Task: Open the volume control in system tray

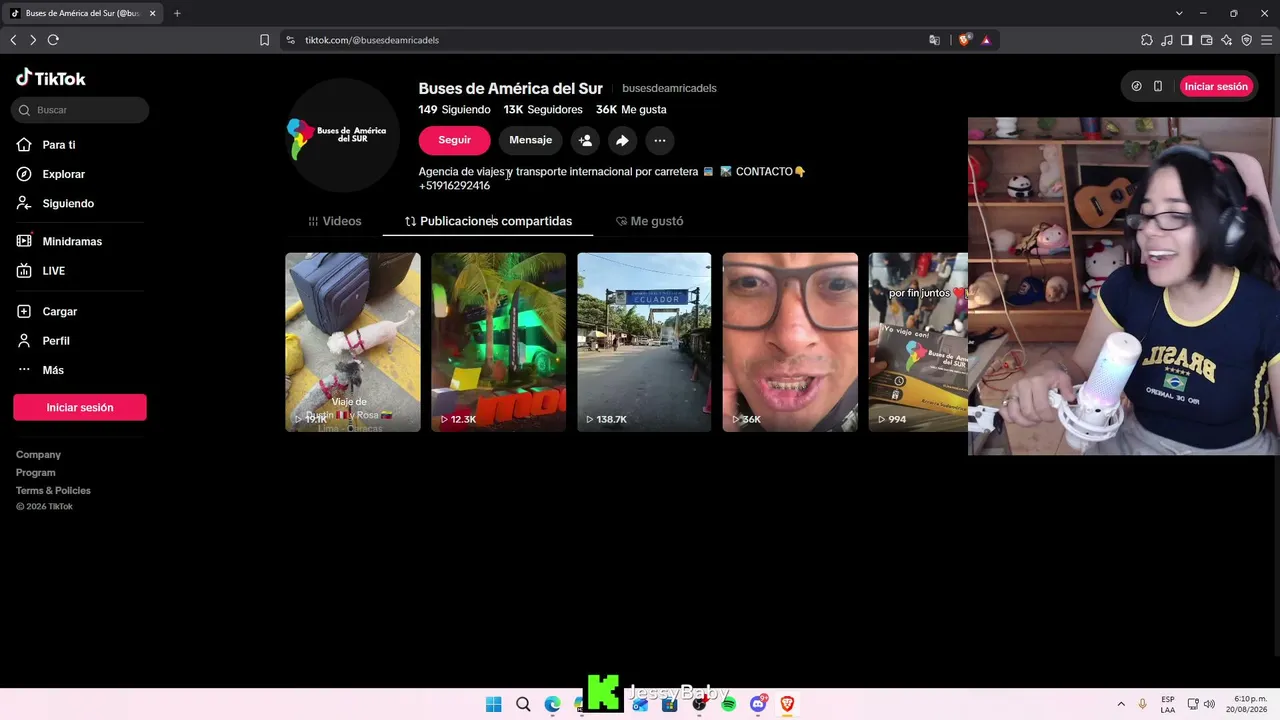Action: [1209, 704]
